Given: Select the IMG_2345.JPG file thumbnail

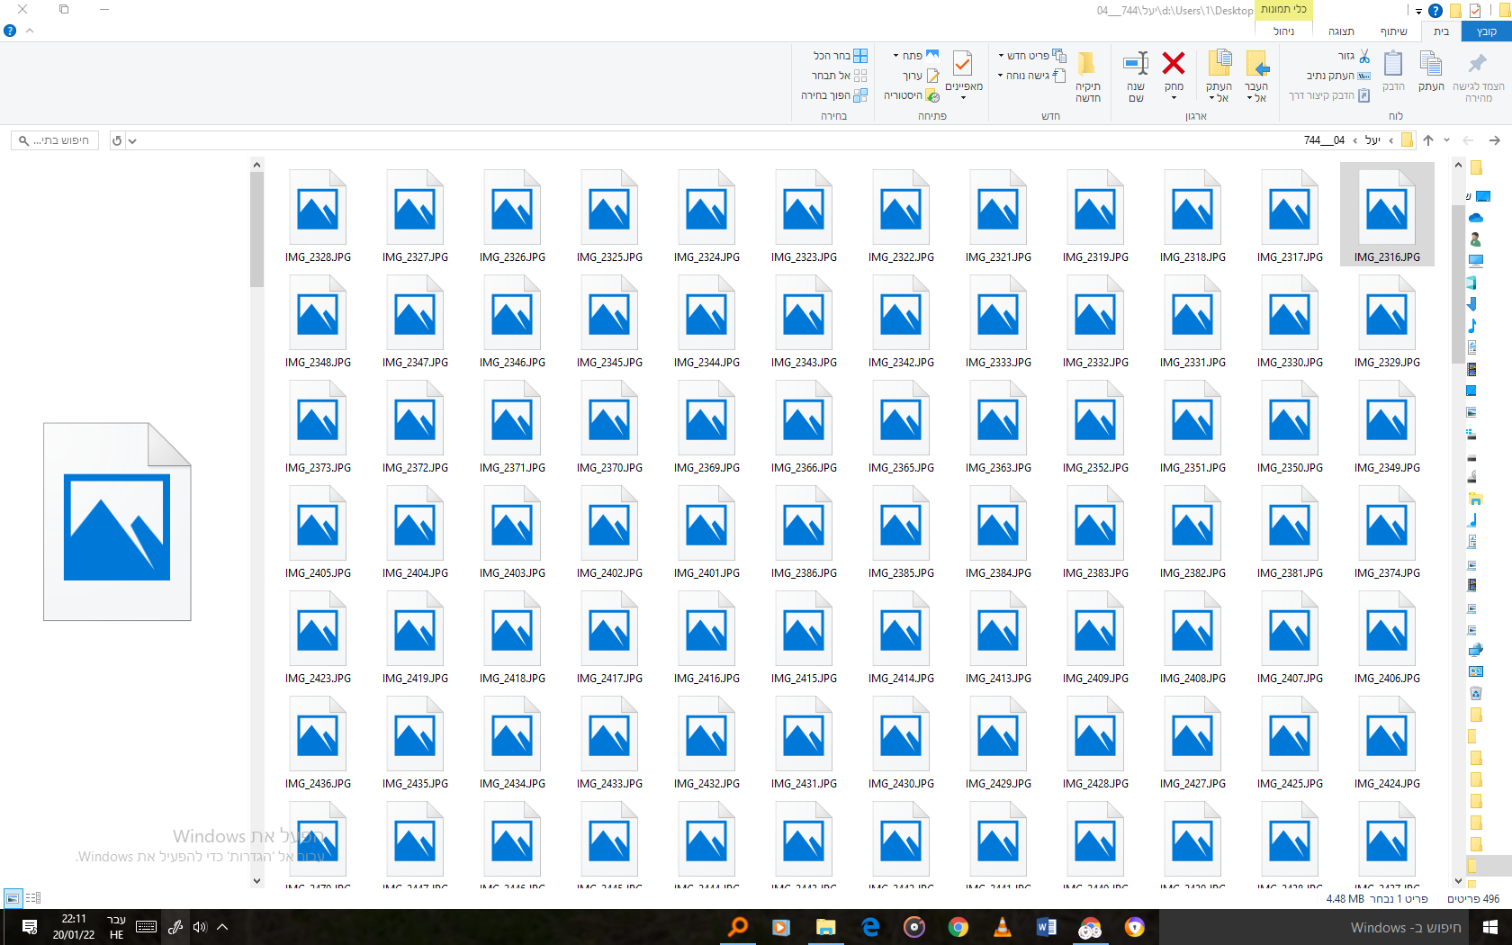Looking at the screenshot, I should point(609,315).
